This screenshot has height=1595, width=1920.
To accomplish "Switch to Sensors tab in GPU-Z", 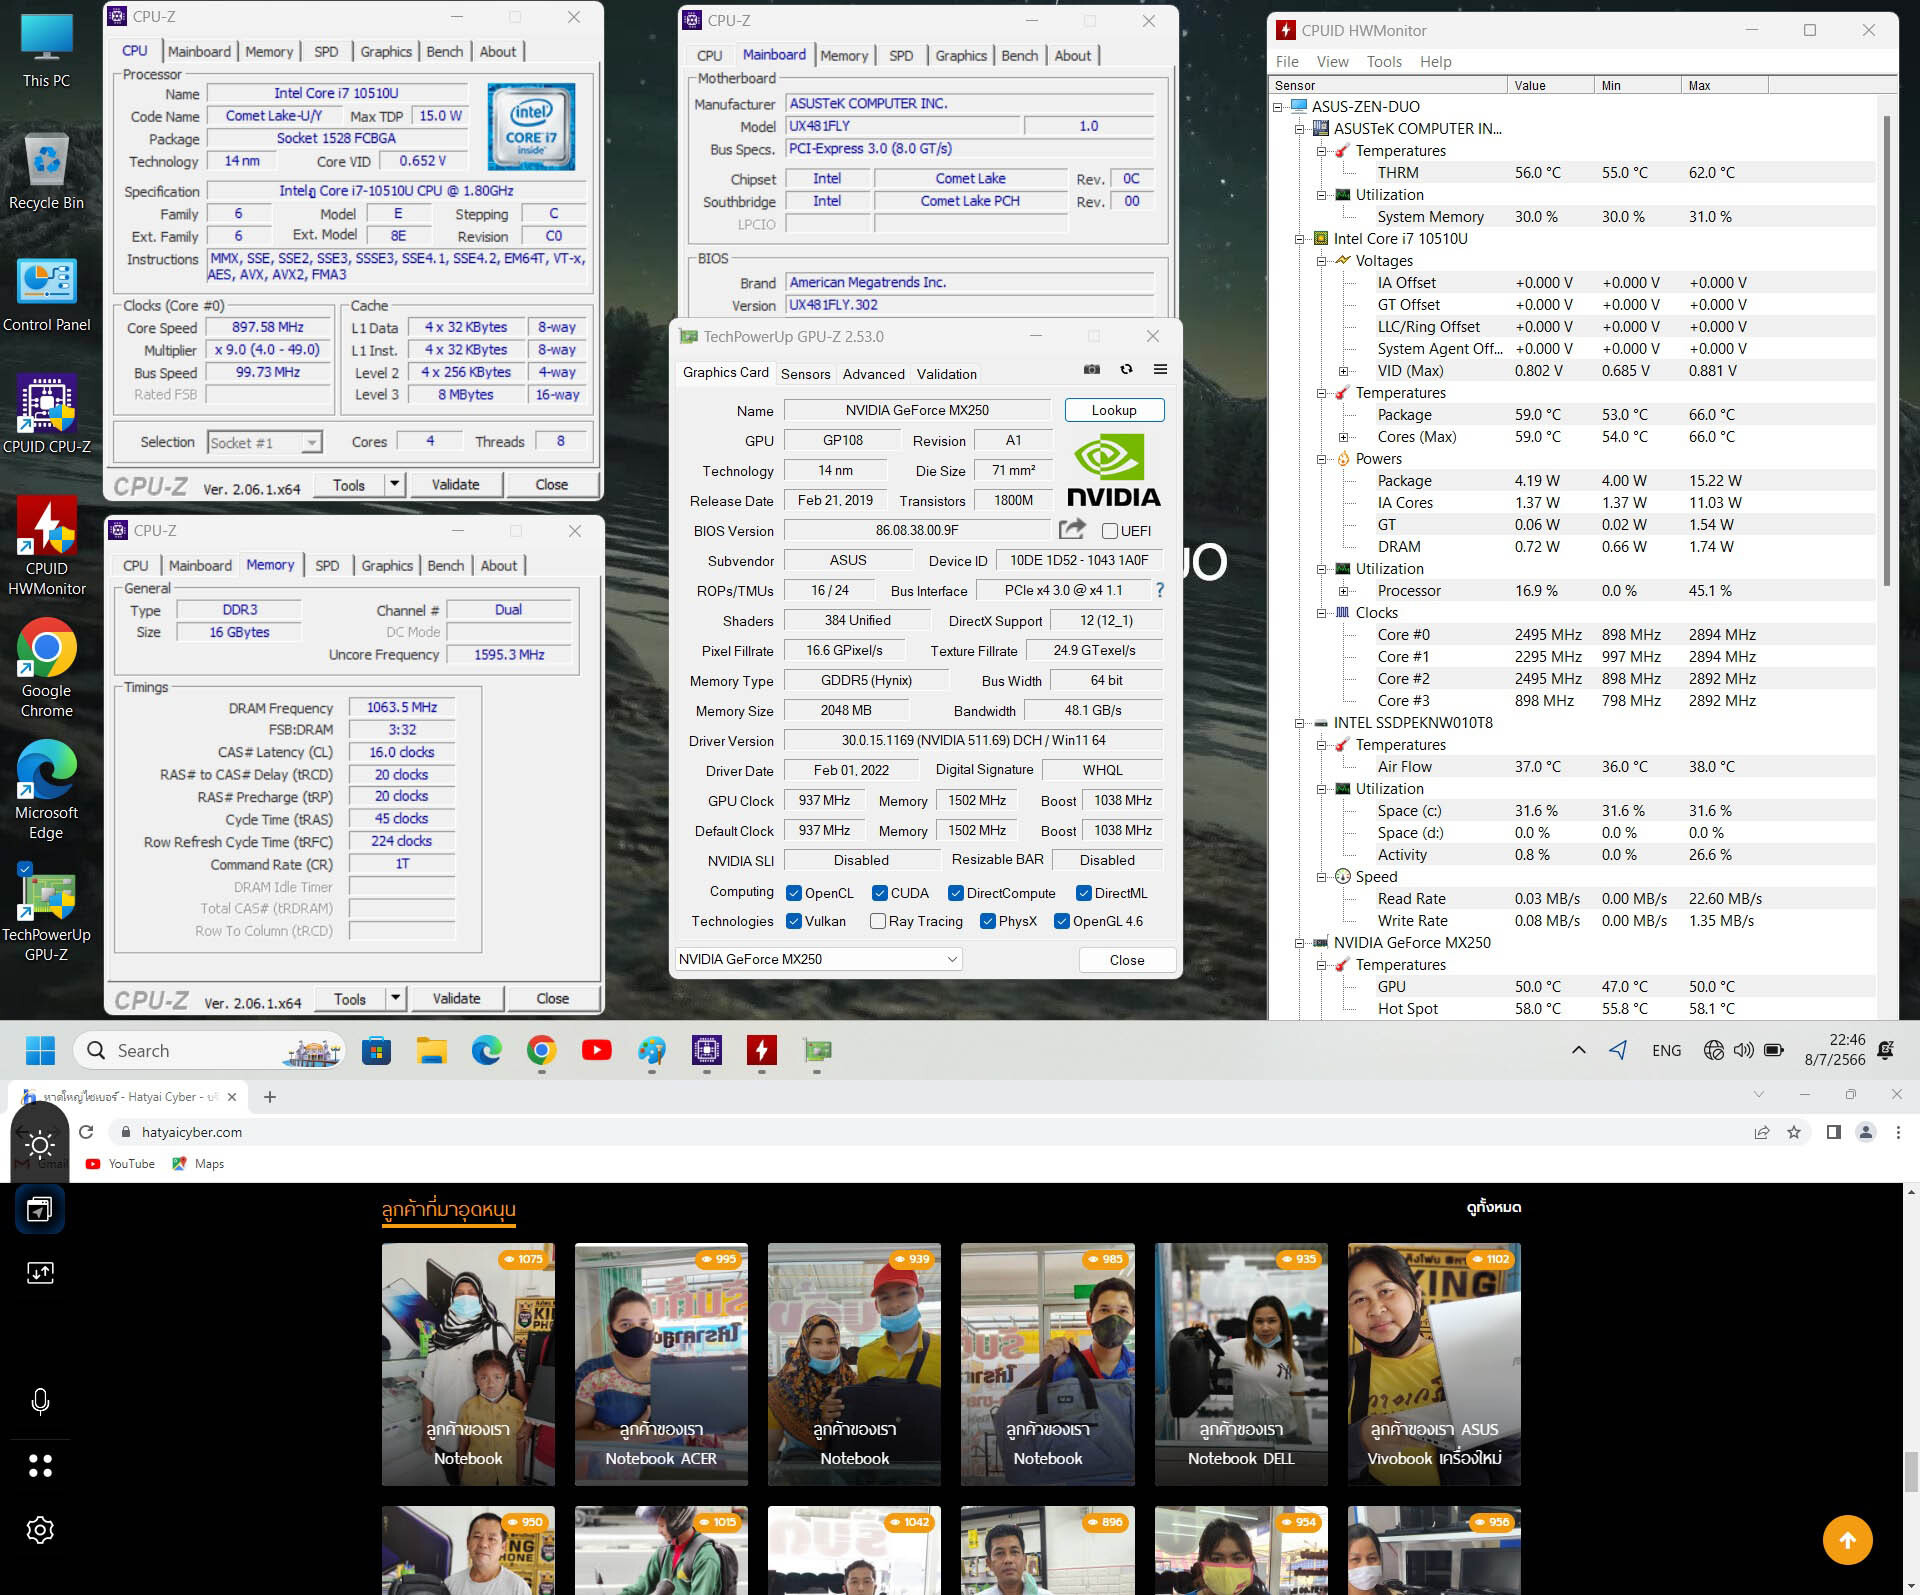I will (x=805, y=373).
